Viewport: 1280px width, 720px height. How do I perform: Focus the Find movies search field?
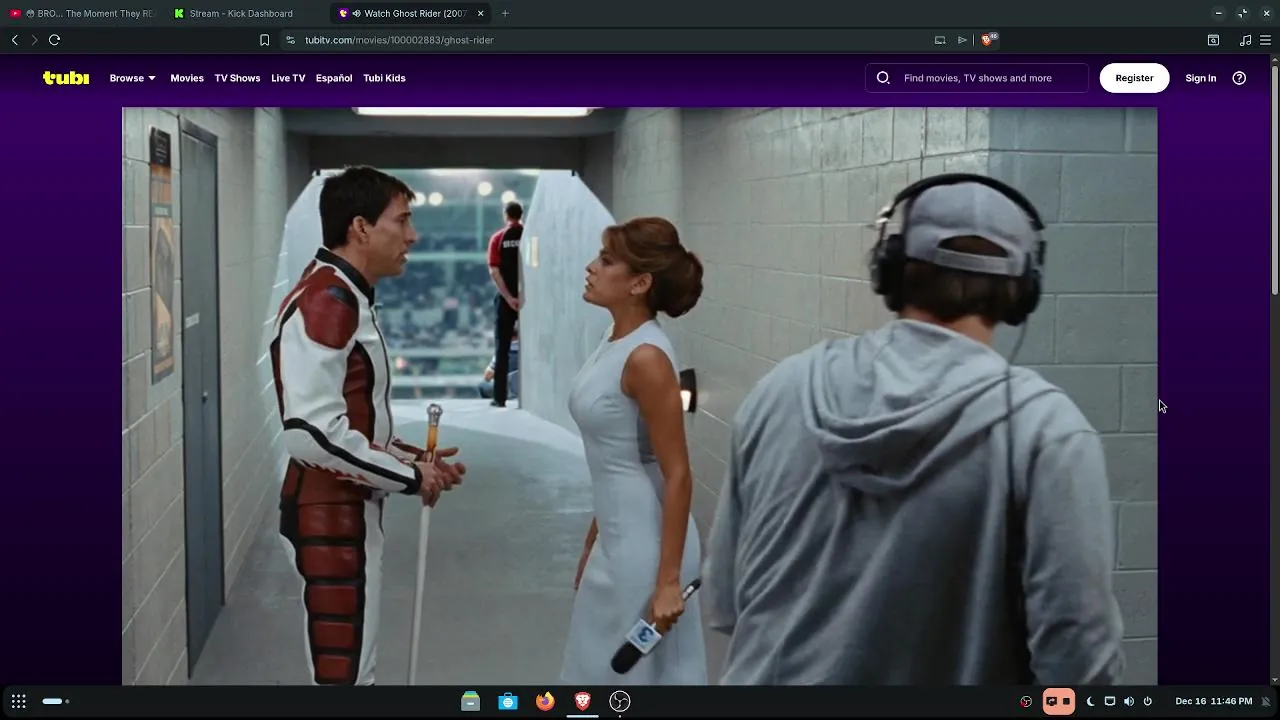(x=977, y=78)
